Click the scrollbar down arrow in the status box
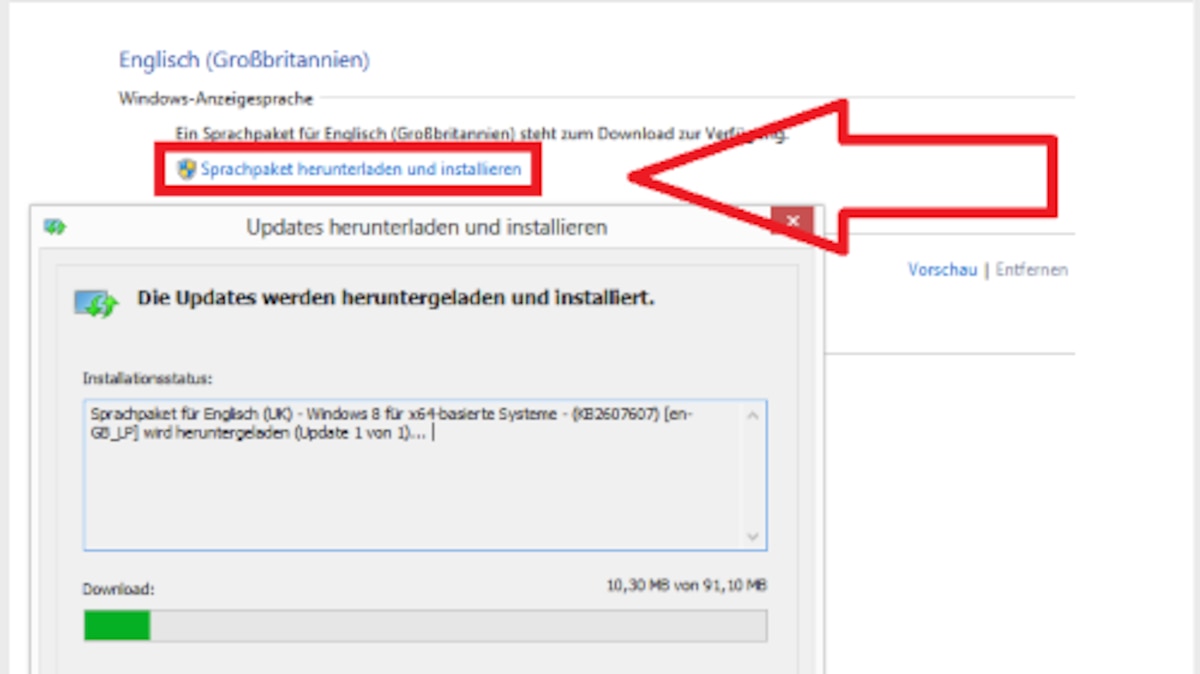 (x=752, y=536)
